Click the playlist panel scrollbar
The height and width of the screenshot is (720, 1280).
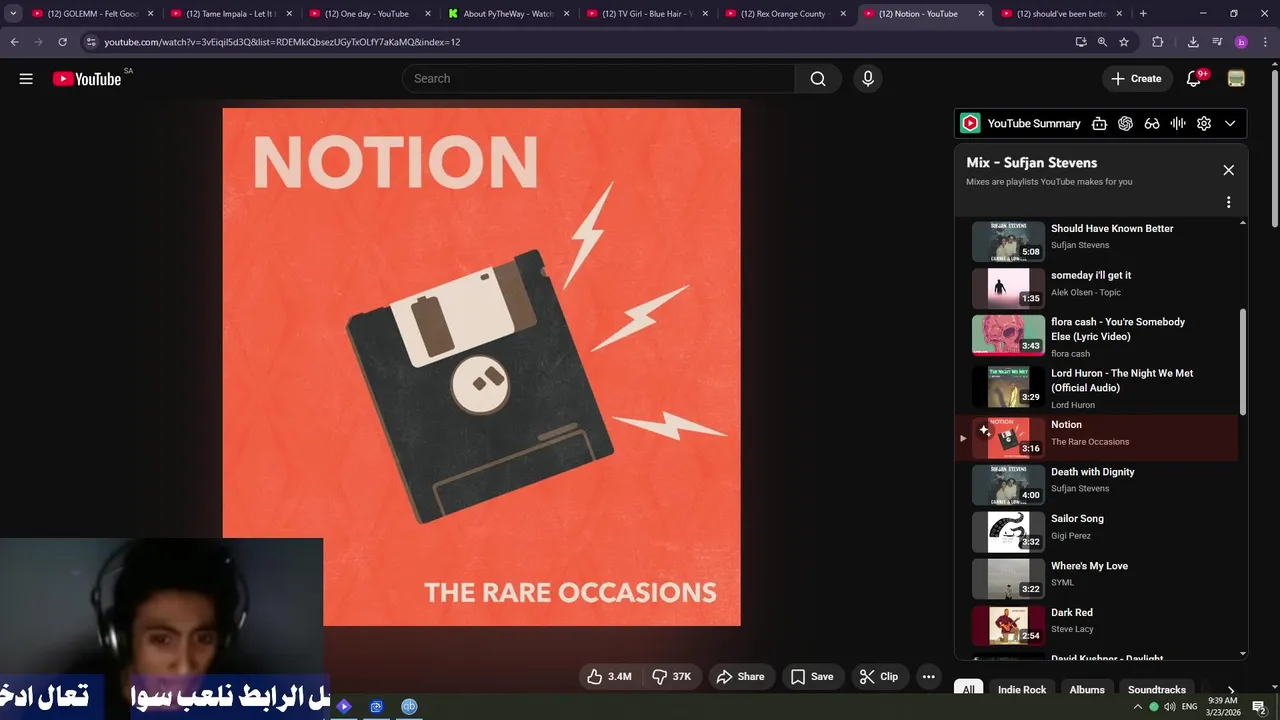(x=1243, y=362)
